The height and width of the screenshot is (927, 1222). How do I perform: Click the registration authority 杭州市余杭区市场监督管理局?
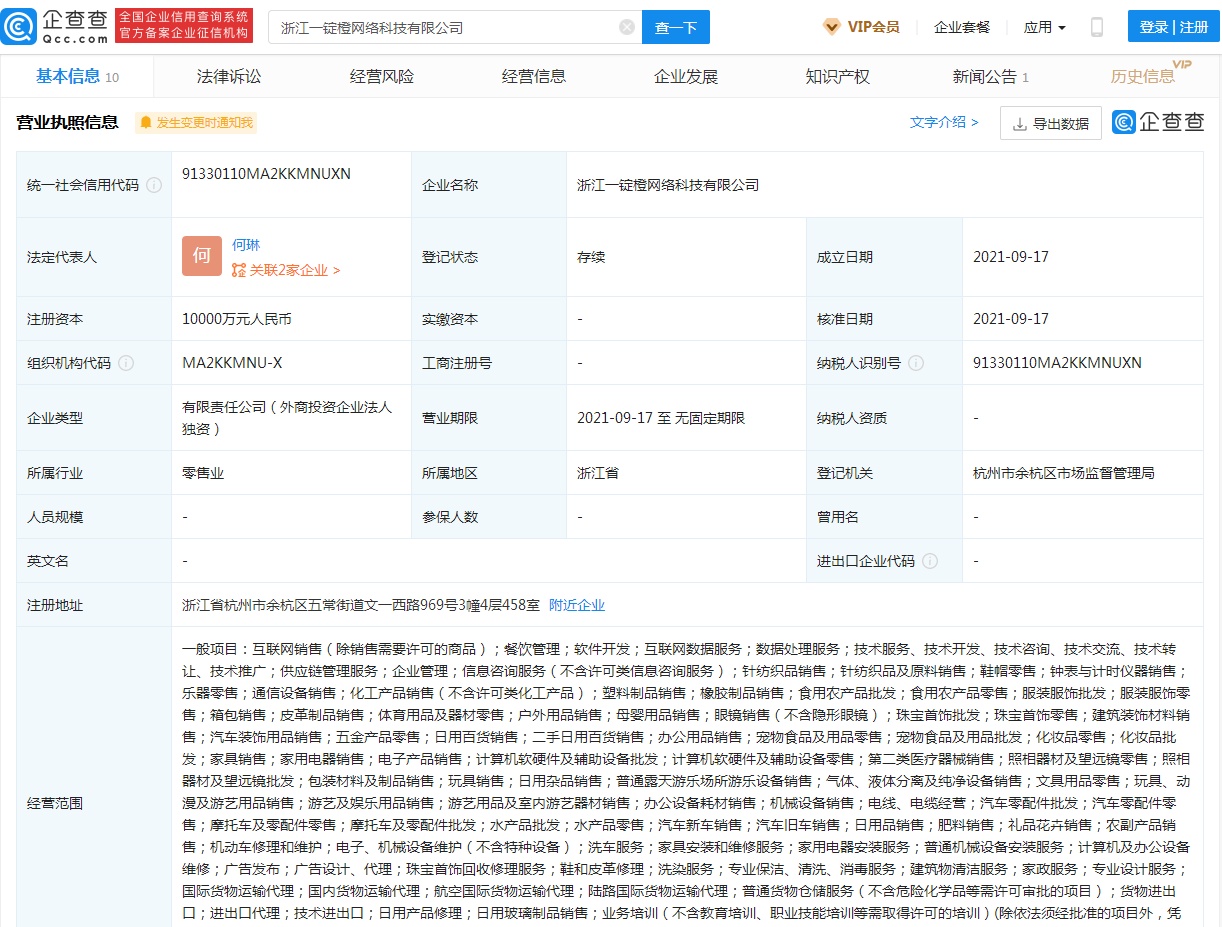tap(1063, 473)
